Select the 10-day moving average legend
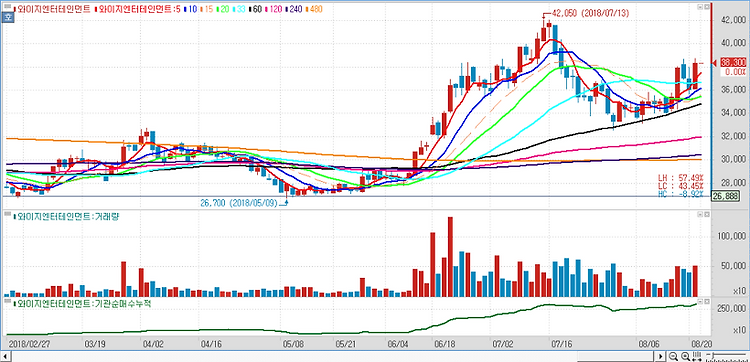The width and height of the screenshot is (750, 362). (191, 9)
